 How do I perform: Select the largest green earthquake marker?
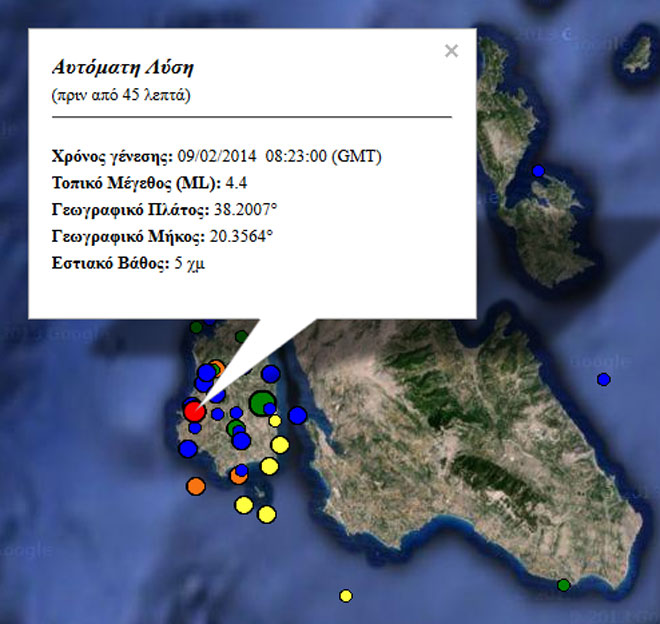pos(261,403)
